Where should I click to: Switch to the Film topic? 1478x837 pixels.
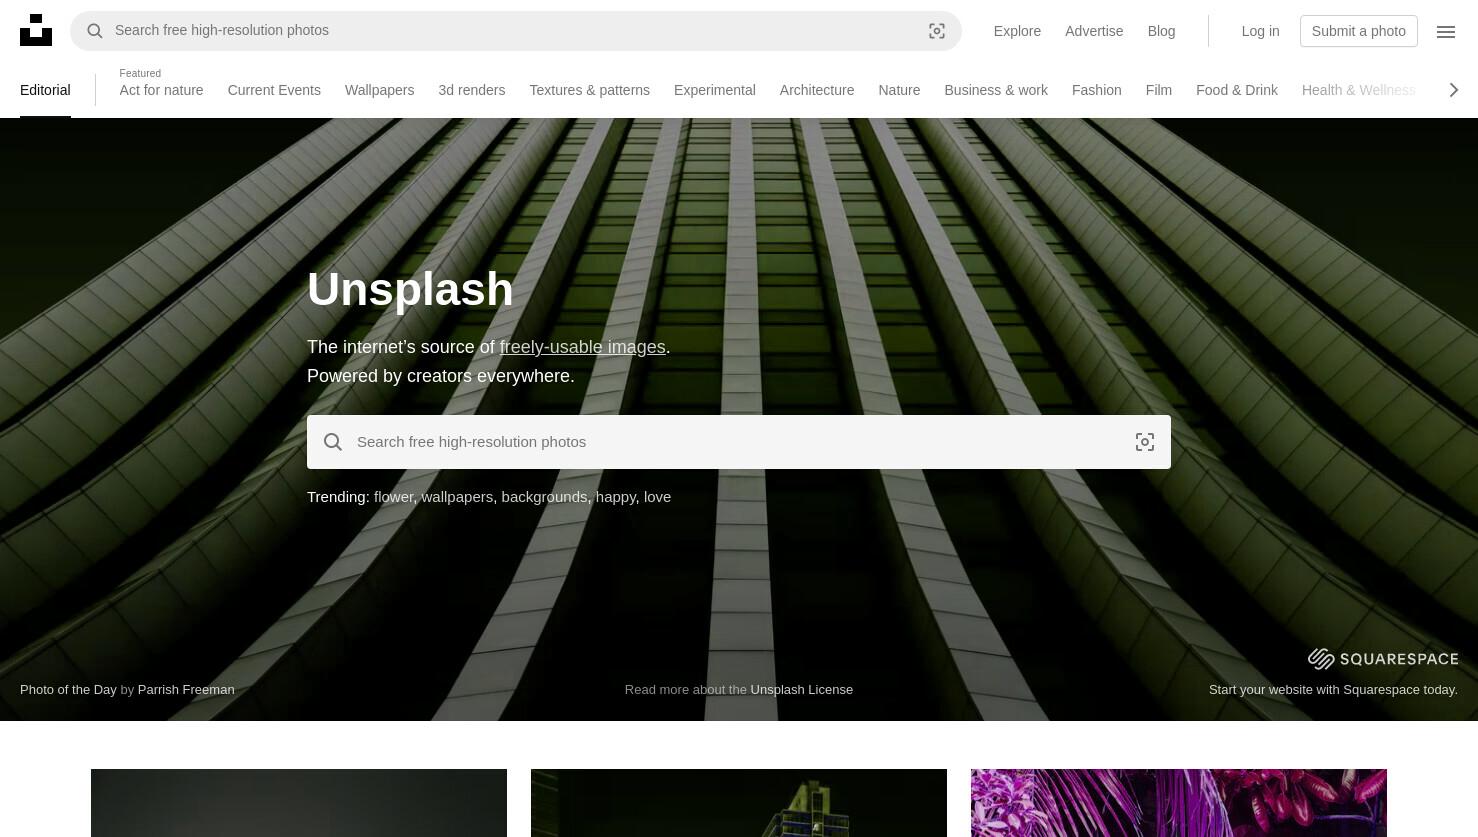pyautogui.click(x=1158, y=90)
